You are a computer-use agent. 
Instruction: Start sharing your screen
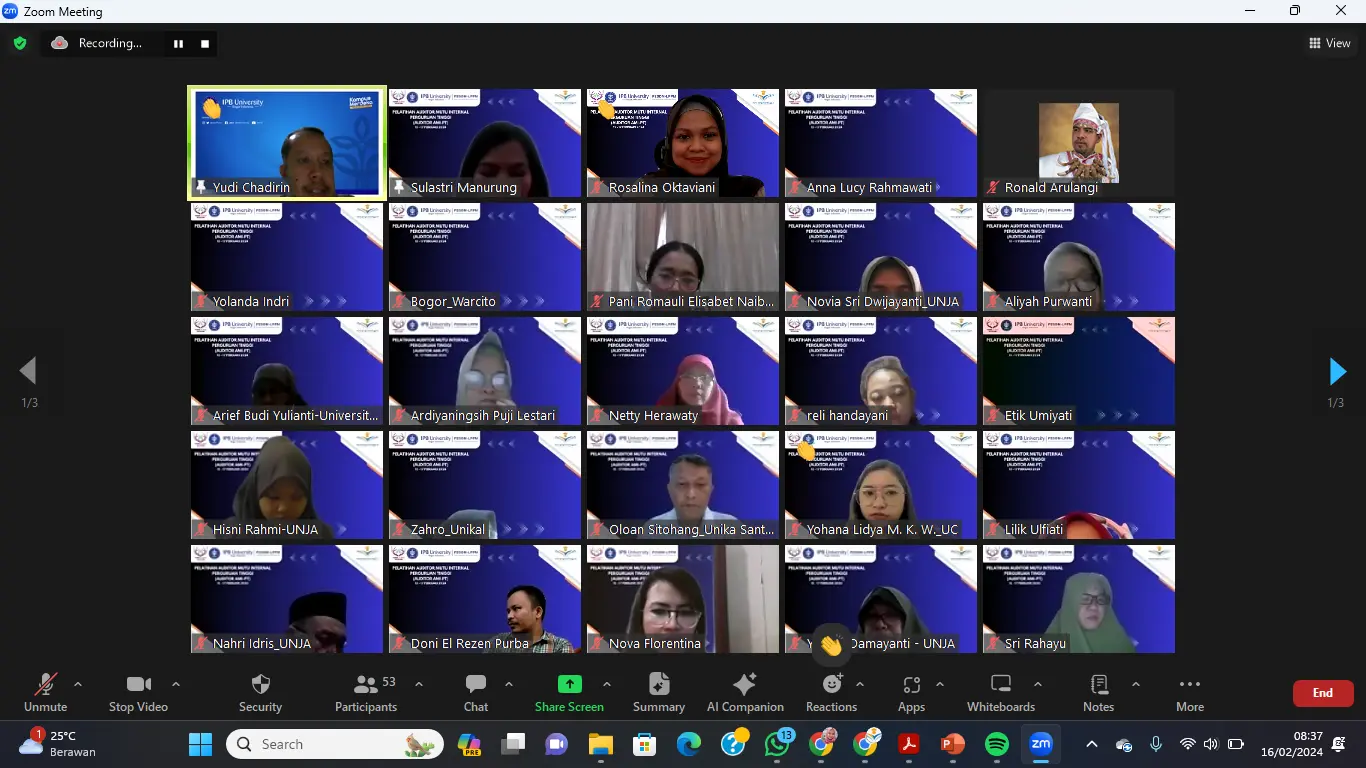tap(569, 692)
